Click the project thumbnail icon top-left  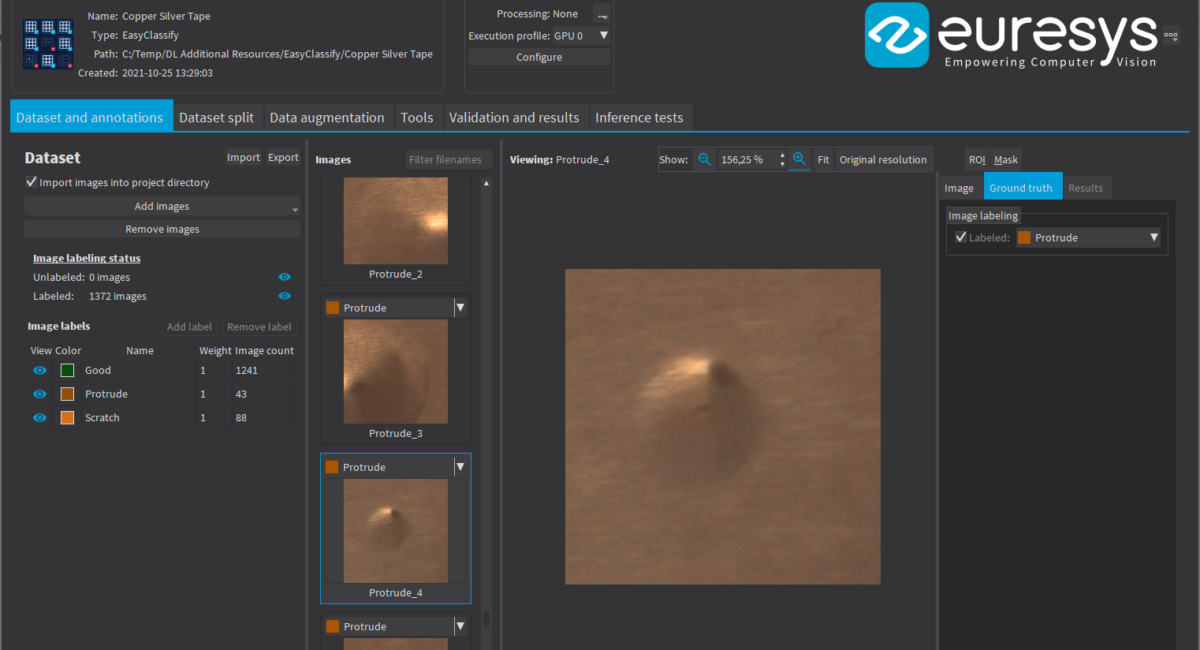point(47,44)
